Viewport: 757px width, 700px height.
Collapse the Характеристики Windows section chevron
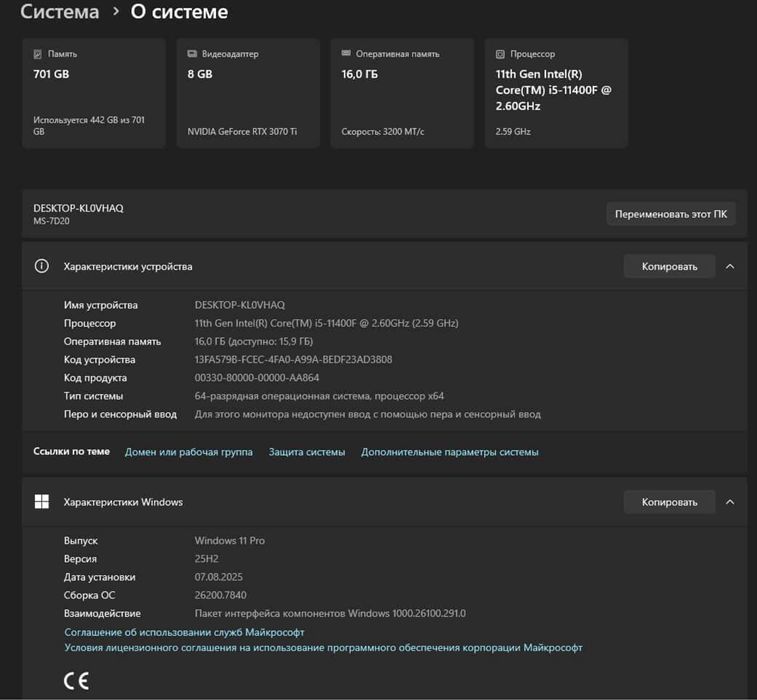pos(730,502)
